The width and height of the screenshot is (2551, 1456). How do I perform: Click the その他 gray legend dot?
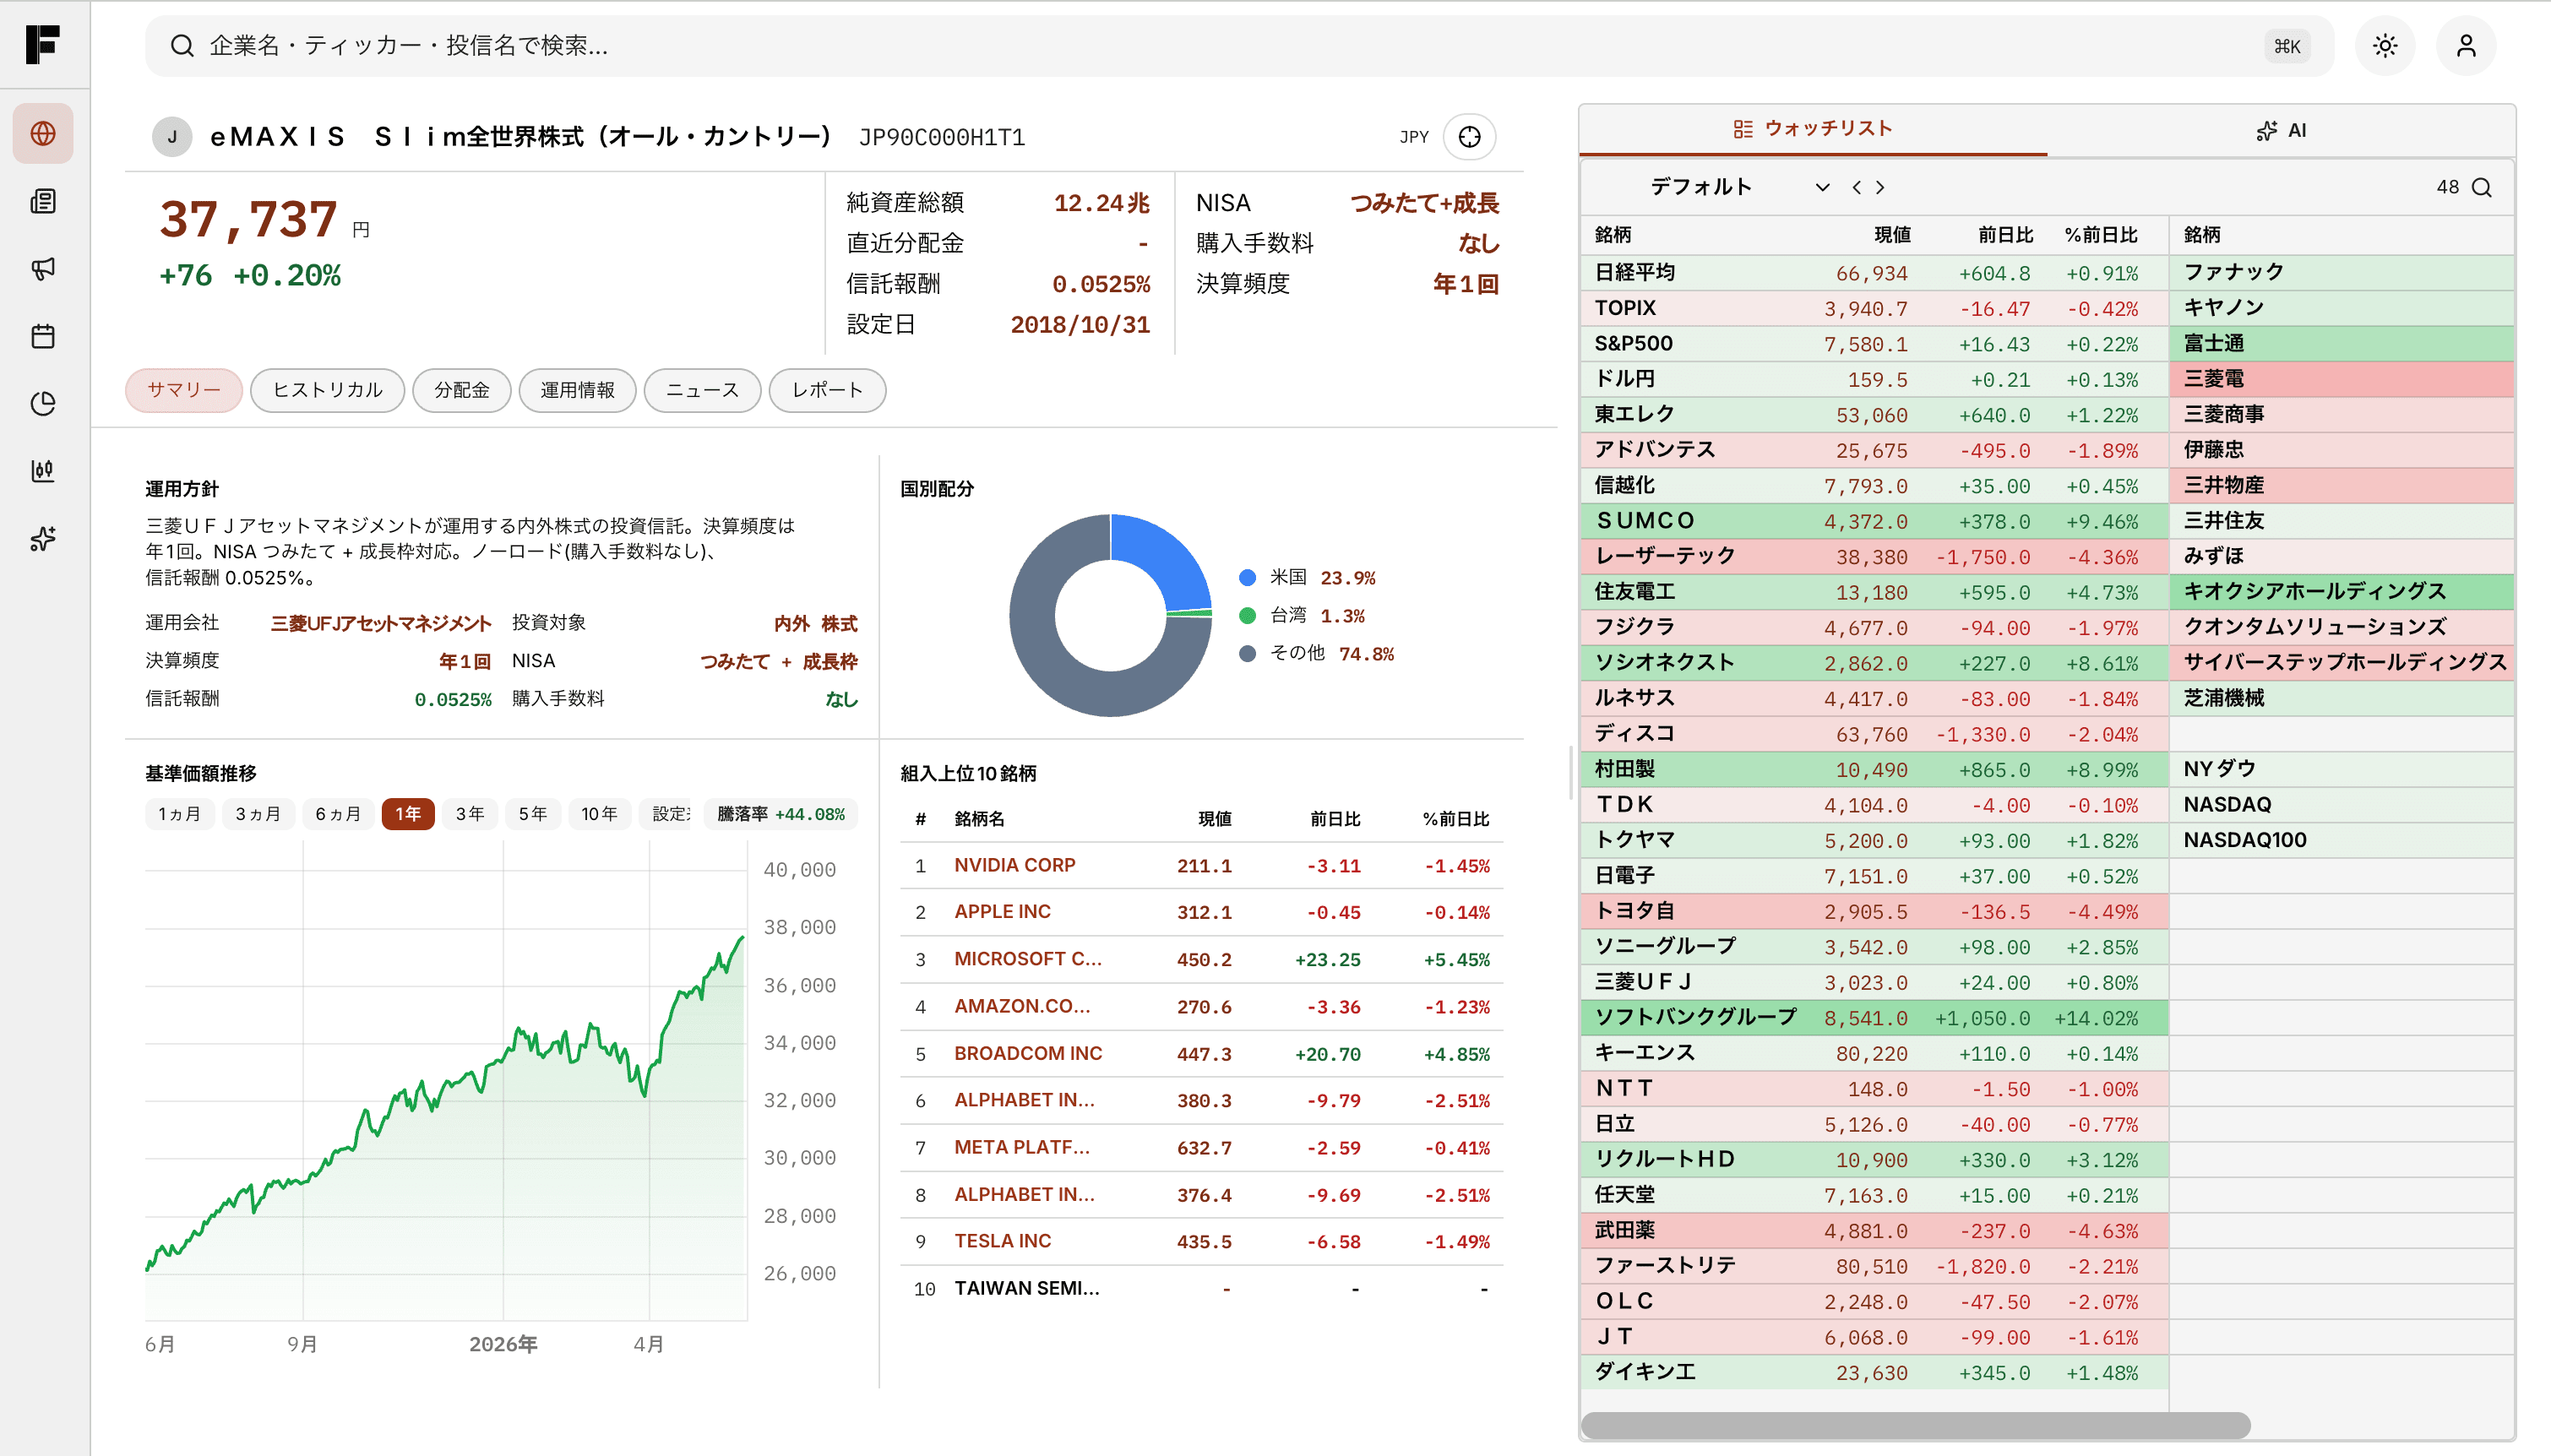coord(1247,654)
